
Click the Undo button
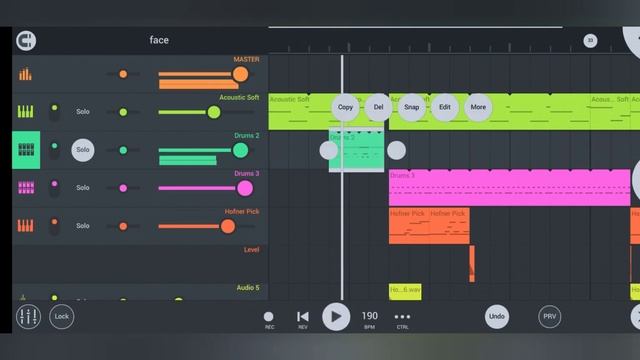[x=497, y=316]
